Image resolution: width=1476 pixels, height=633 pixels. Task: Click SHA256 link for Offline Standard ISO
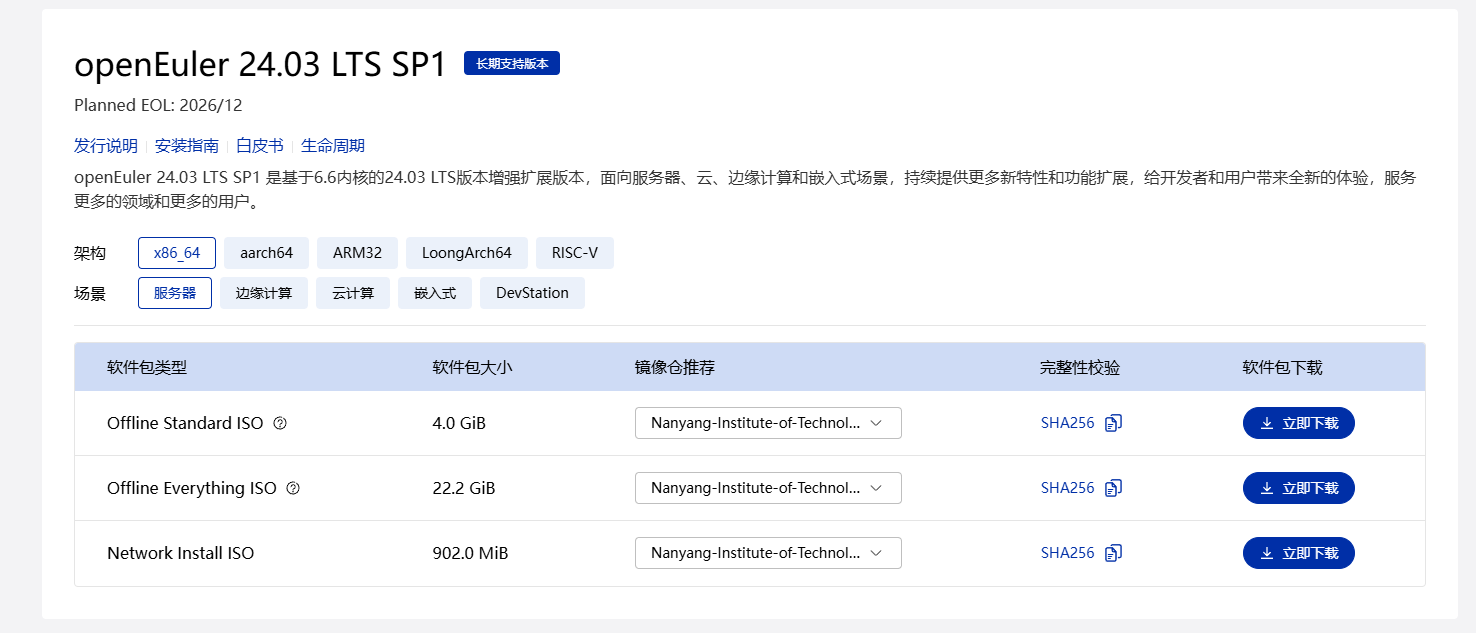(1068, 423)
